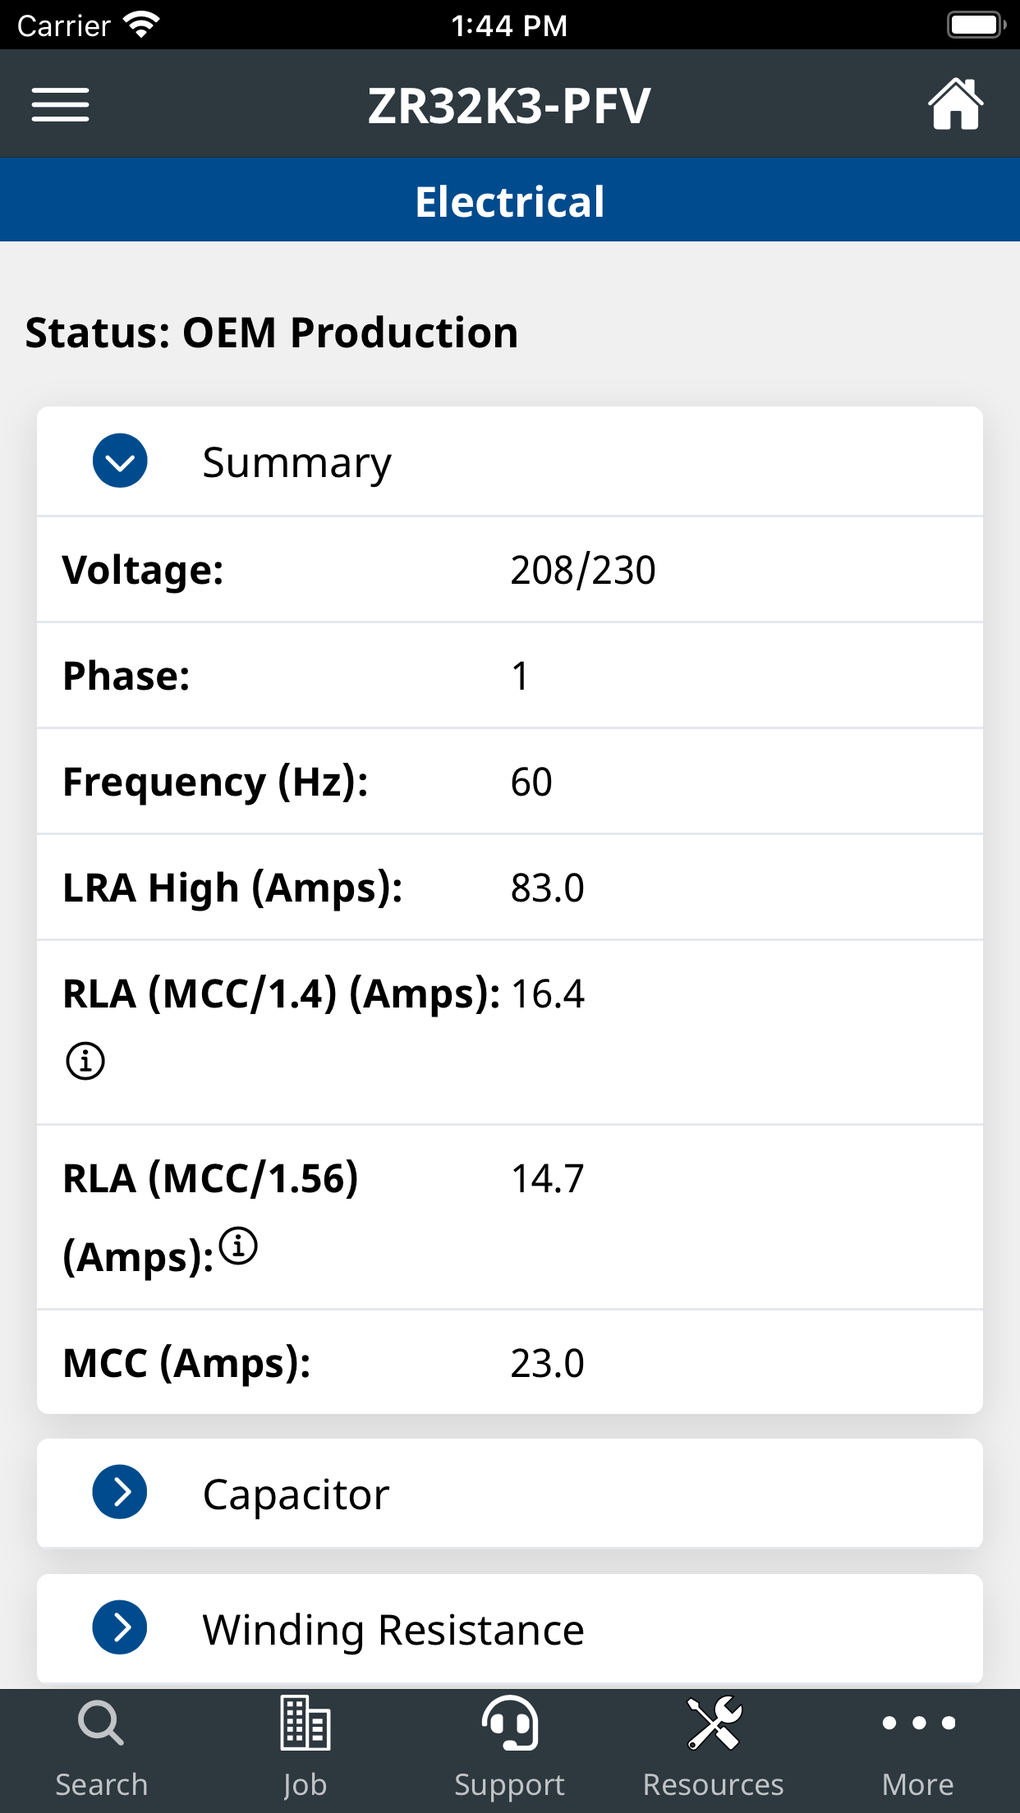Collapse the Summary section chevron

point(120,461)
